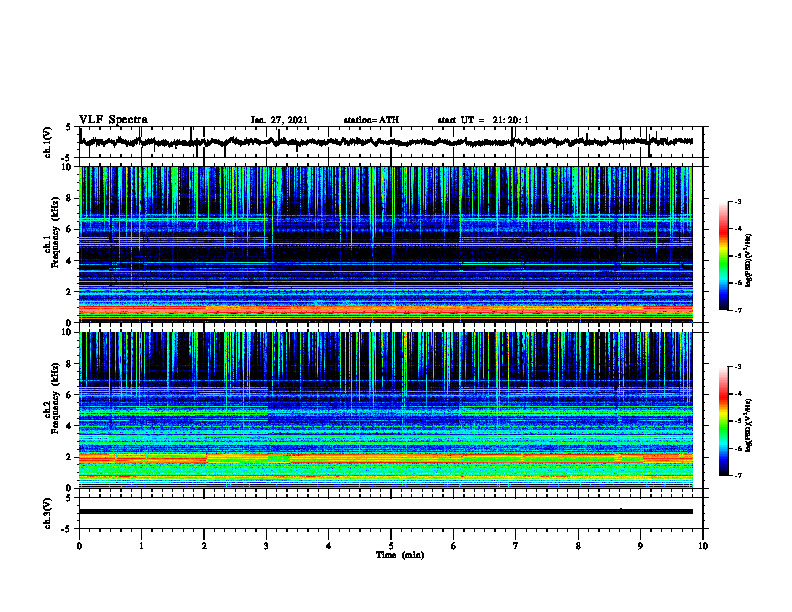The image size is (792, 612).
Task: Select the date text "Jan. 27, 2021"
Action: coord(279,120)
